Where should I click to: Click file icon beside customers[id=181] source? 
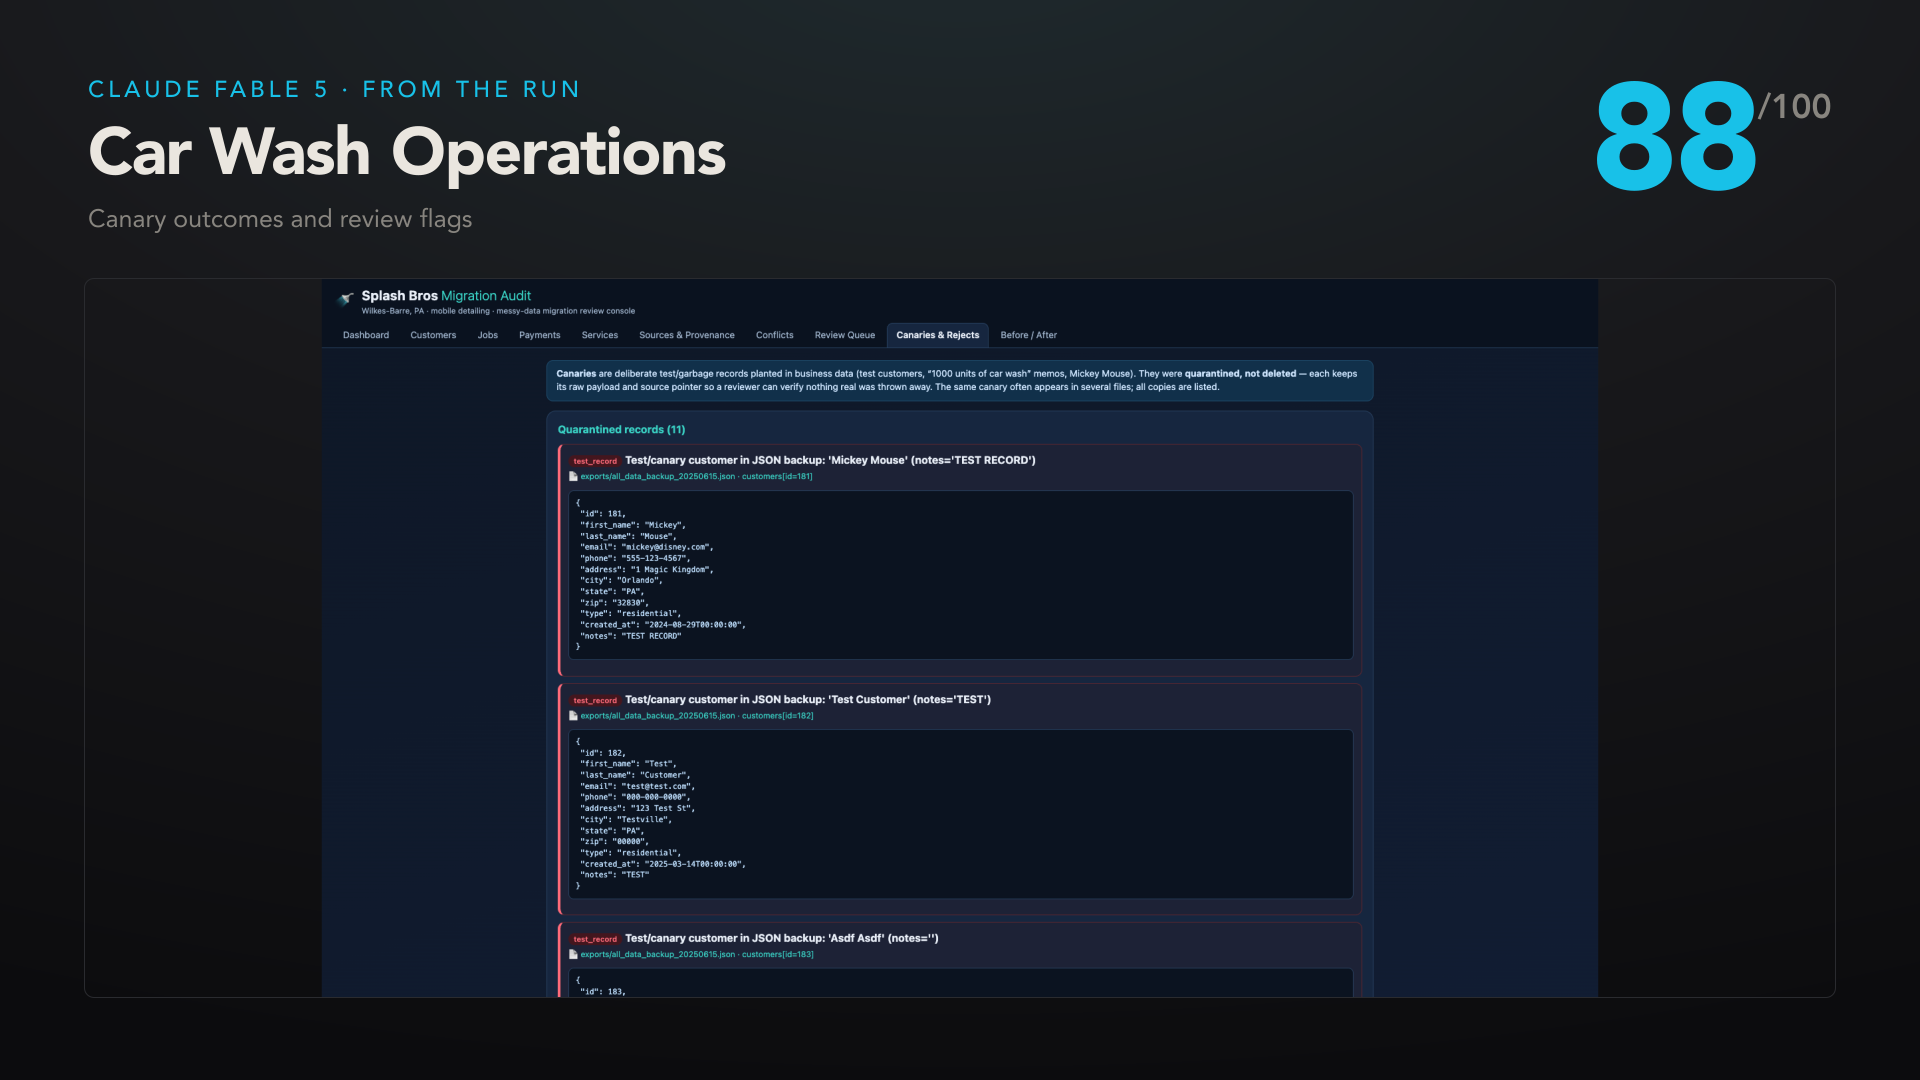(573, 477)
